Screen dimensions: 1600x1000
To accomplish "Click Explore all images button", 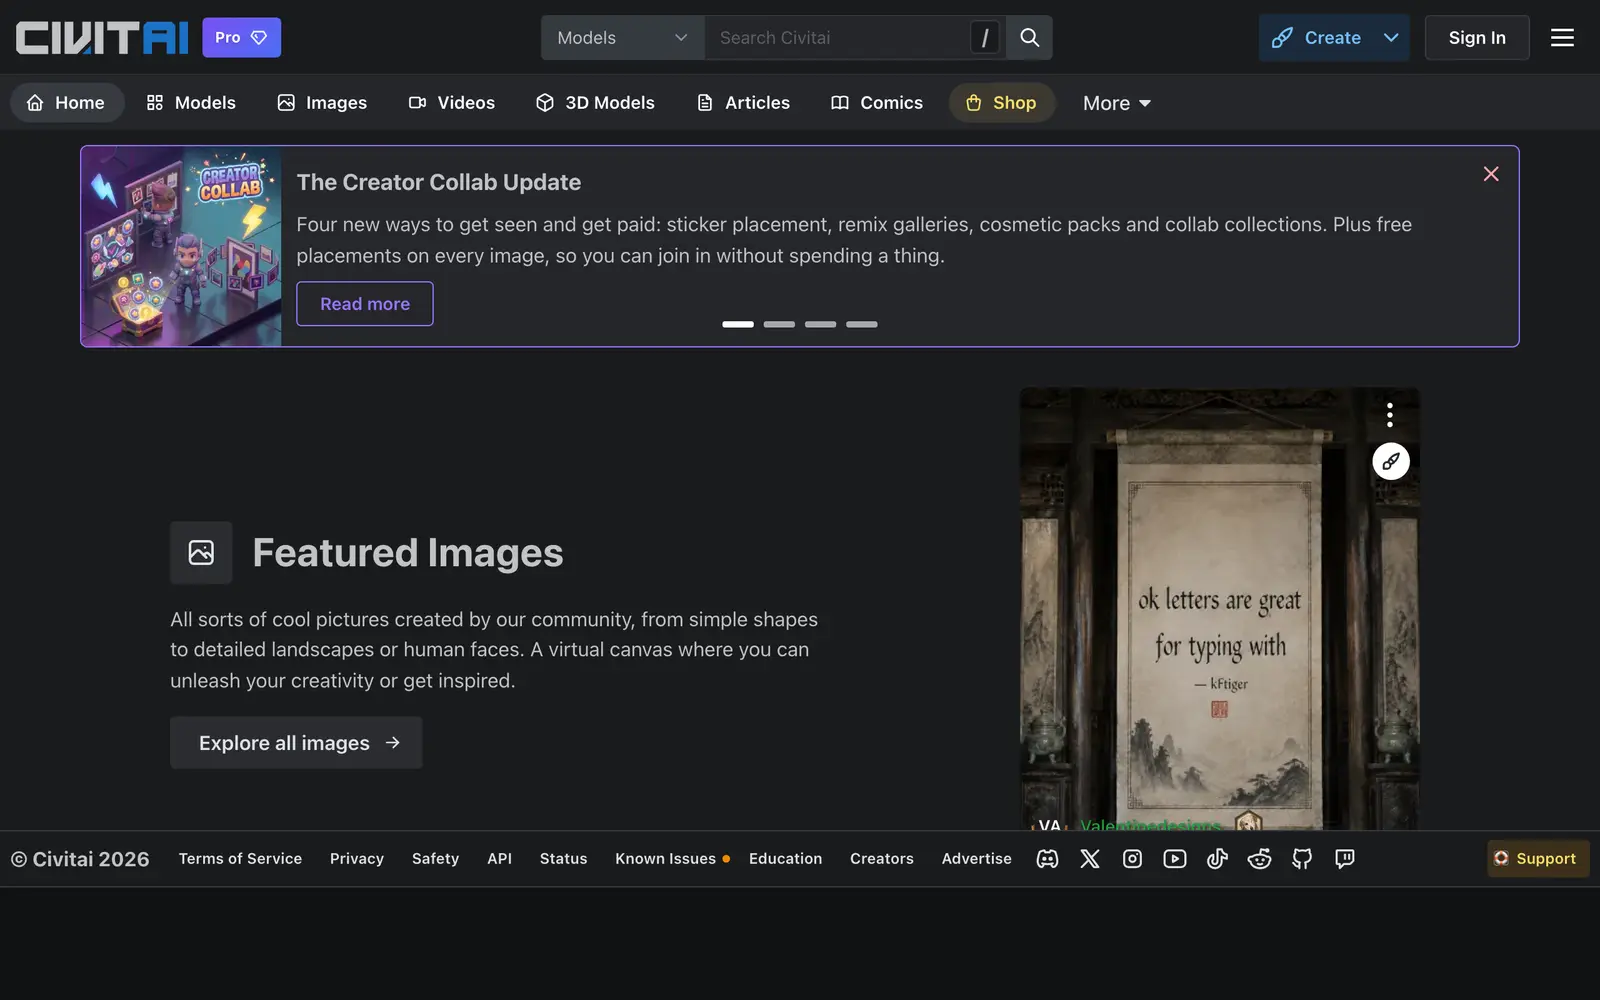I will (x=296, y=743).
